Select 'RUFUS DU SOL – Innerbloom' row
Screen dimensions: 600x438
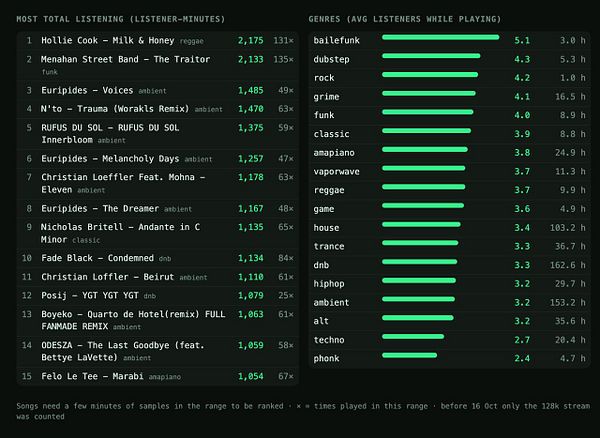[158, 134]
